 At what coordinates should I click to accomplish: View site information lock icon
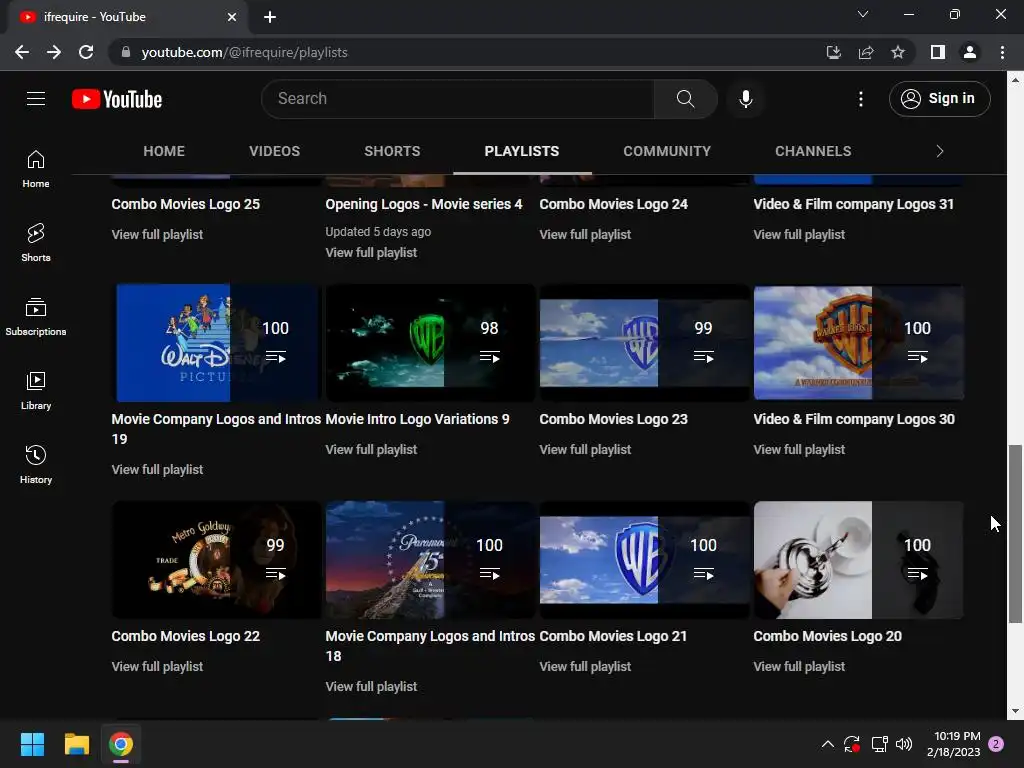point(126,52)
